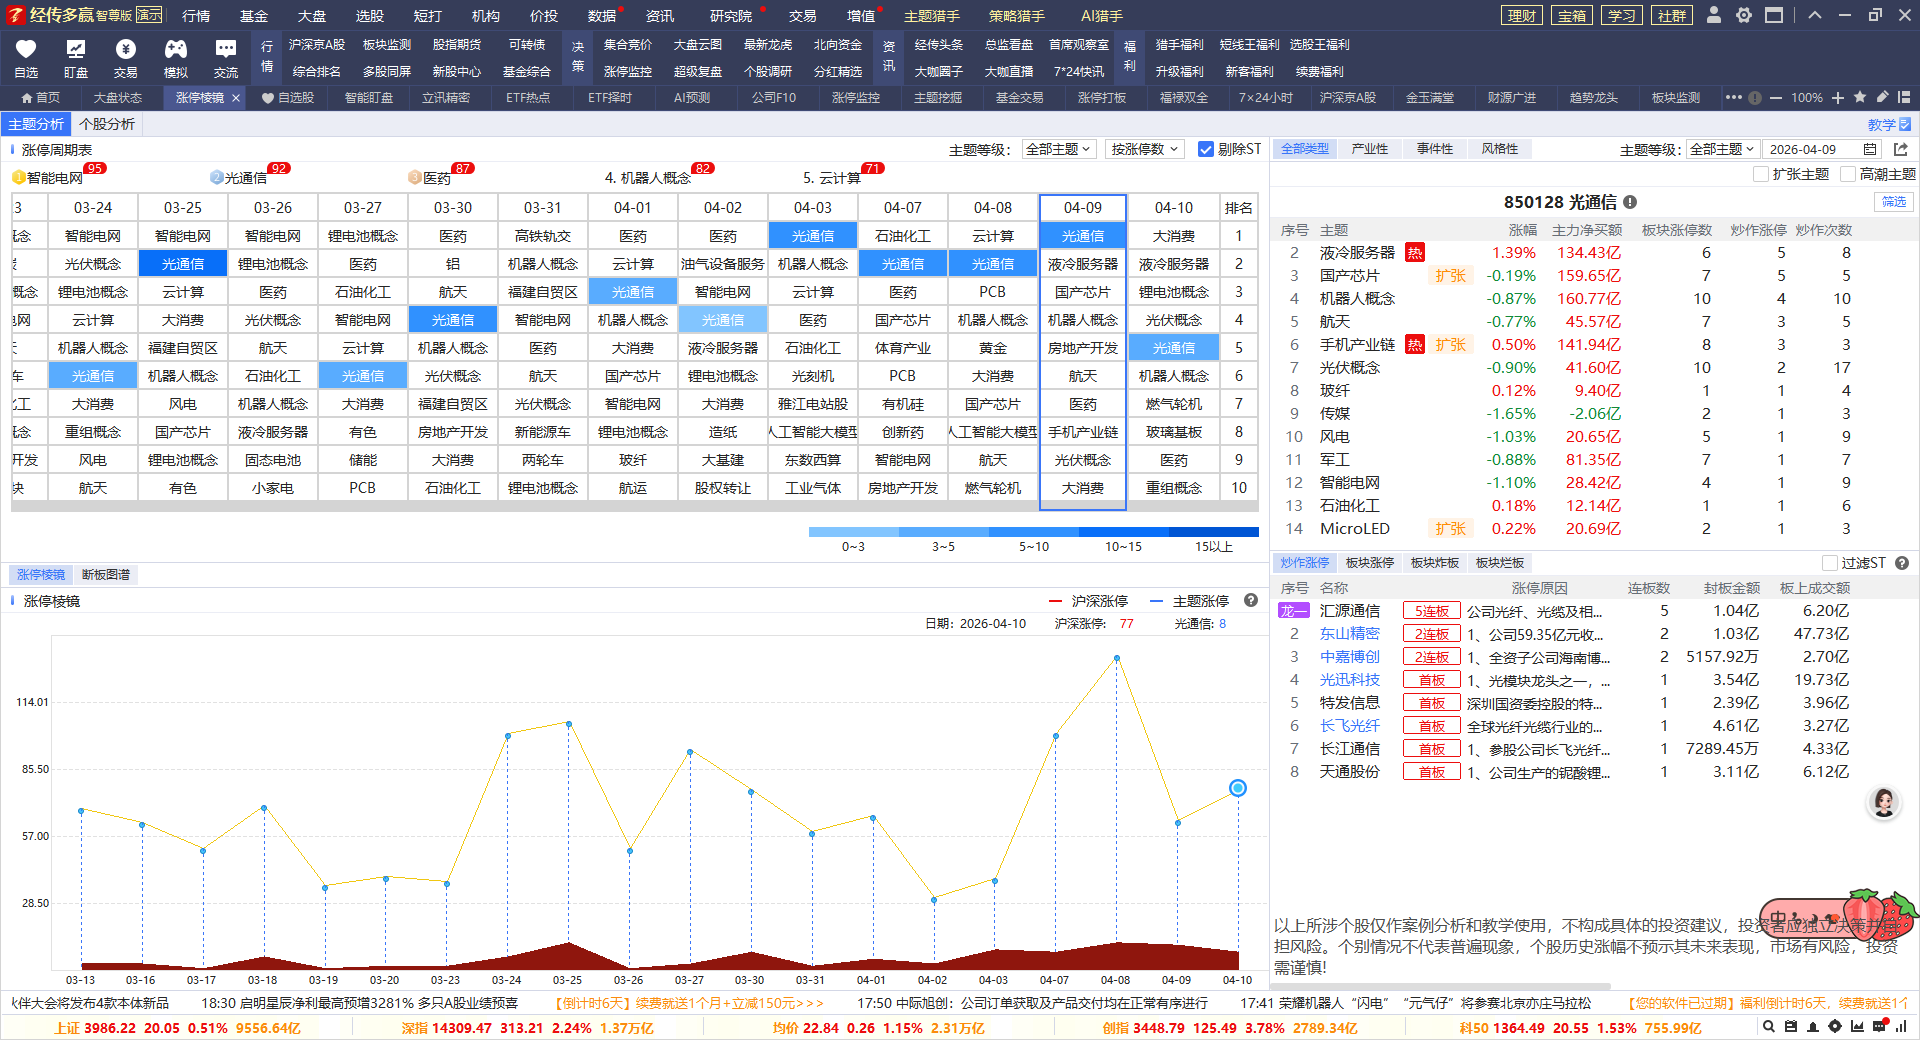Expand 主题等级 dropdown above the period table
The width and height of the screenshot is (1920, 1040).
(1060, 149)
